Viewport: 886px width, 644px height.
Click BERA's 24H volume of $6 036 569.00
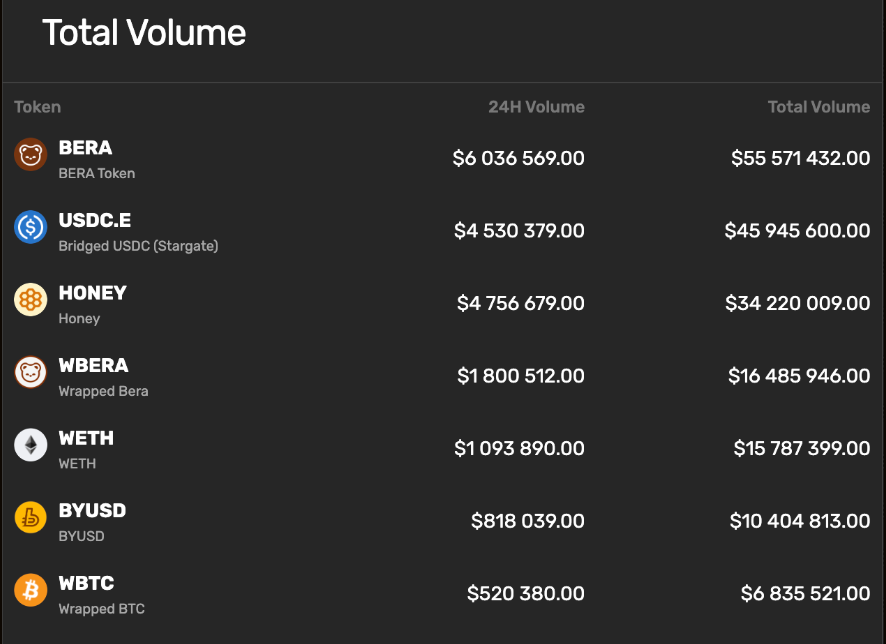[518, 158]
